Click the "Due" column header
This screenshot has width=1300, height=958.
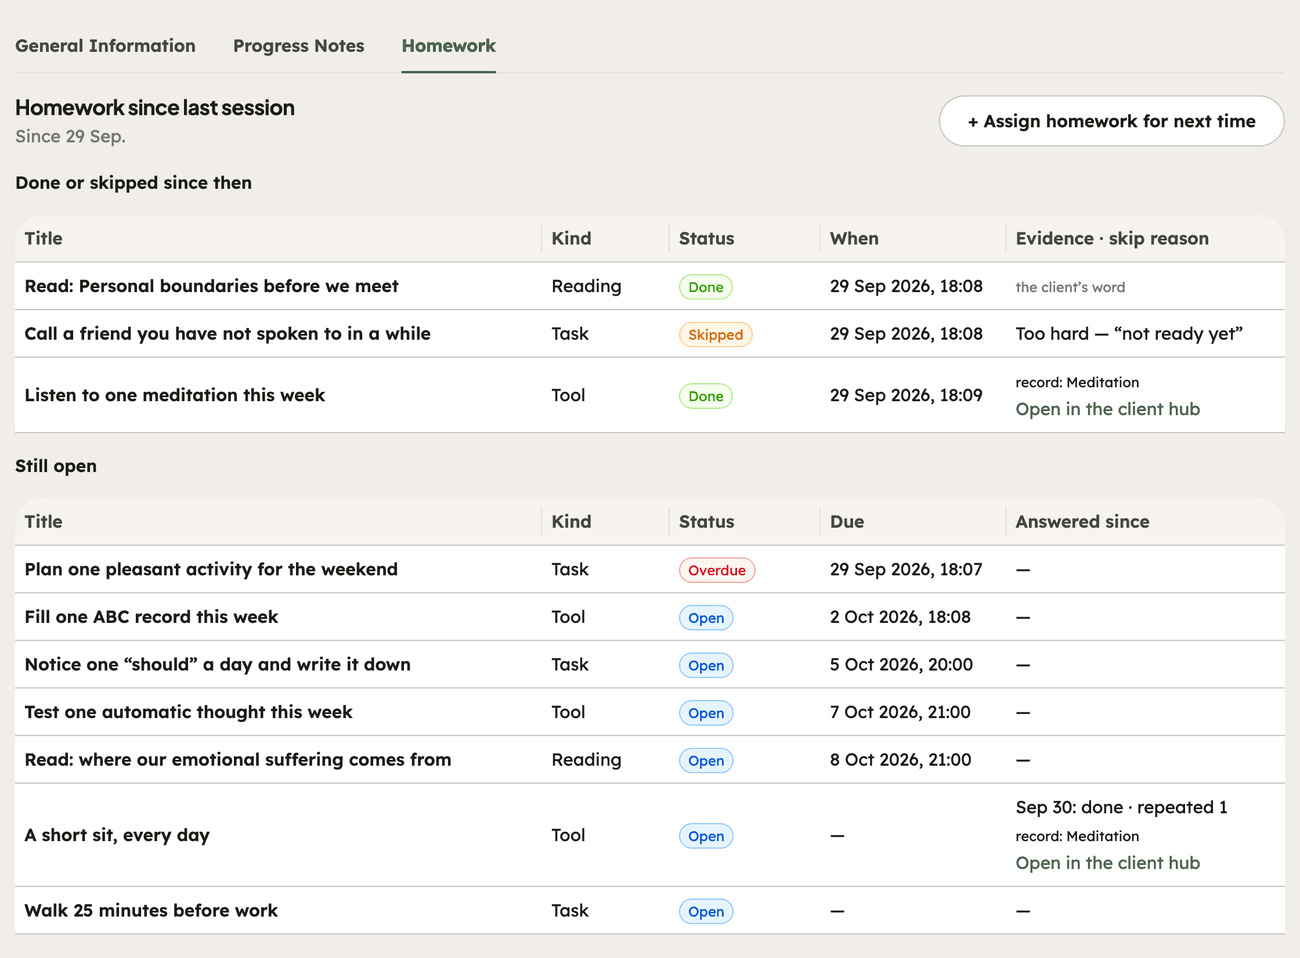point(847,521)
